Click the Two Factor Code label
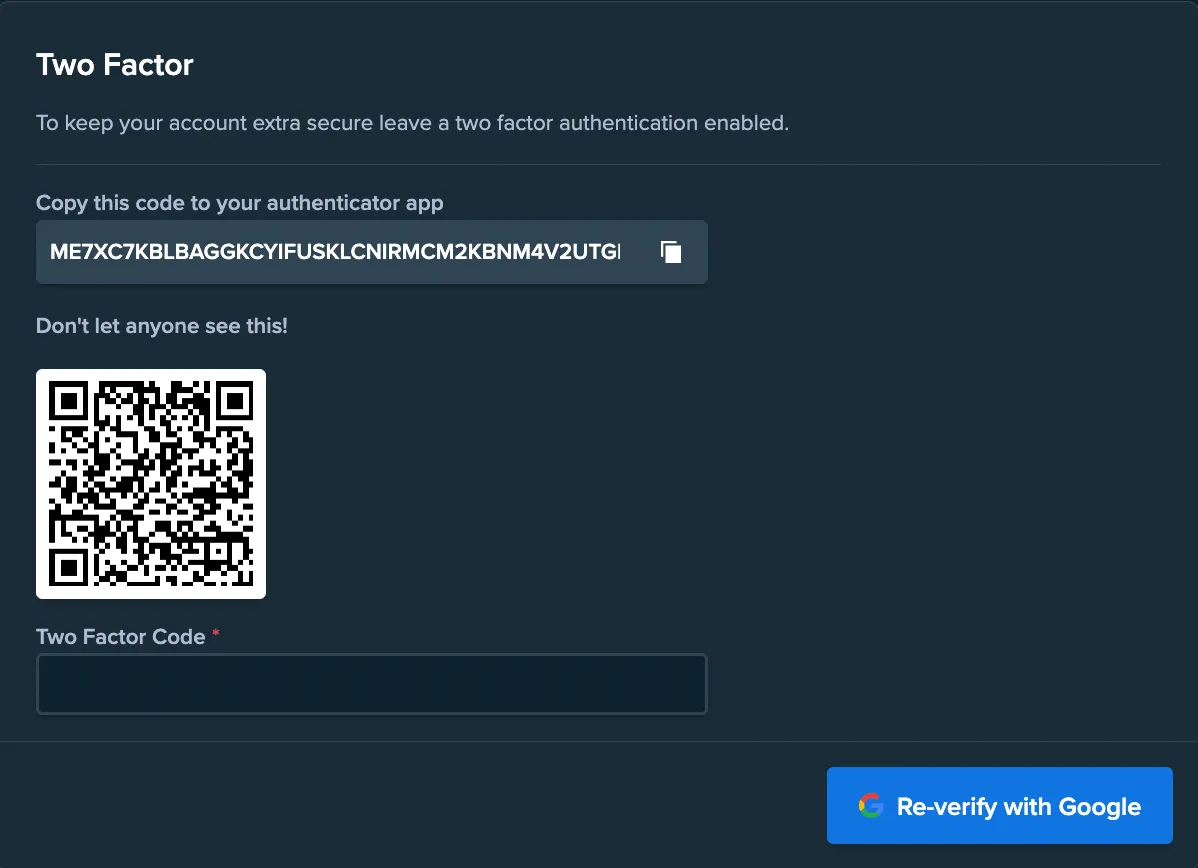Image resolution: width=1198 pixels, height=868 pixels. tap(120, 637)
